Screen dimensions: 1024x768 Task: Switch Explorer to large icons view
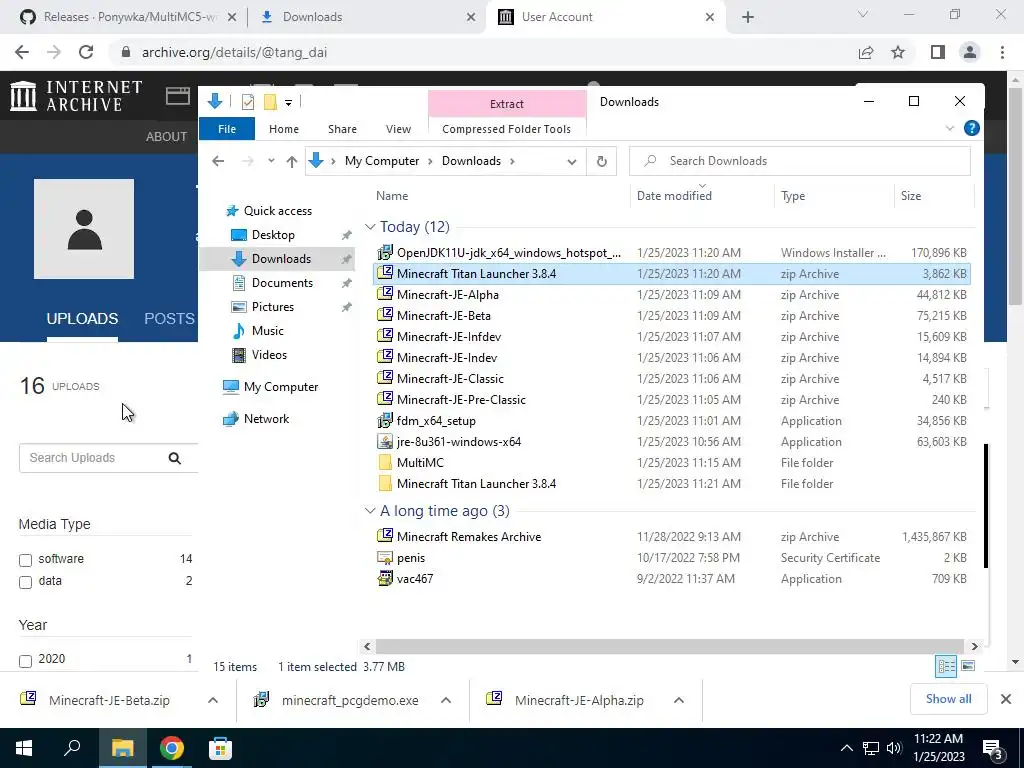pyautogui.click(x=968, y=666)
